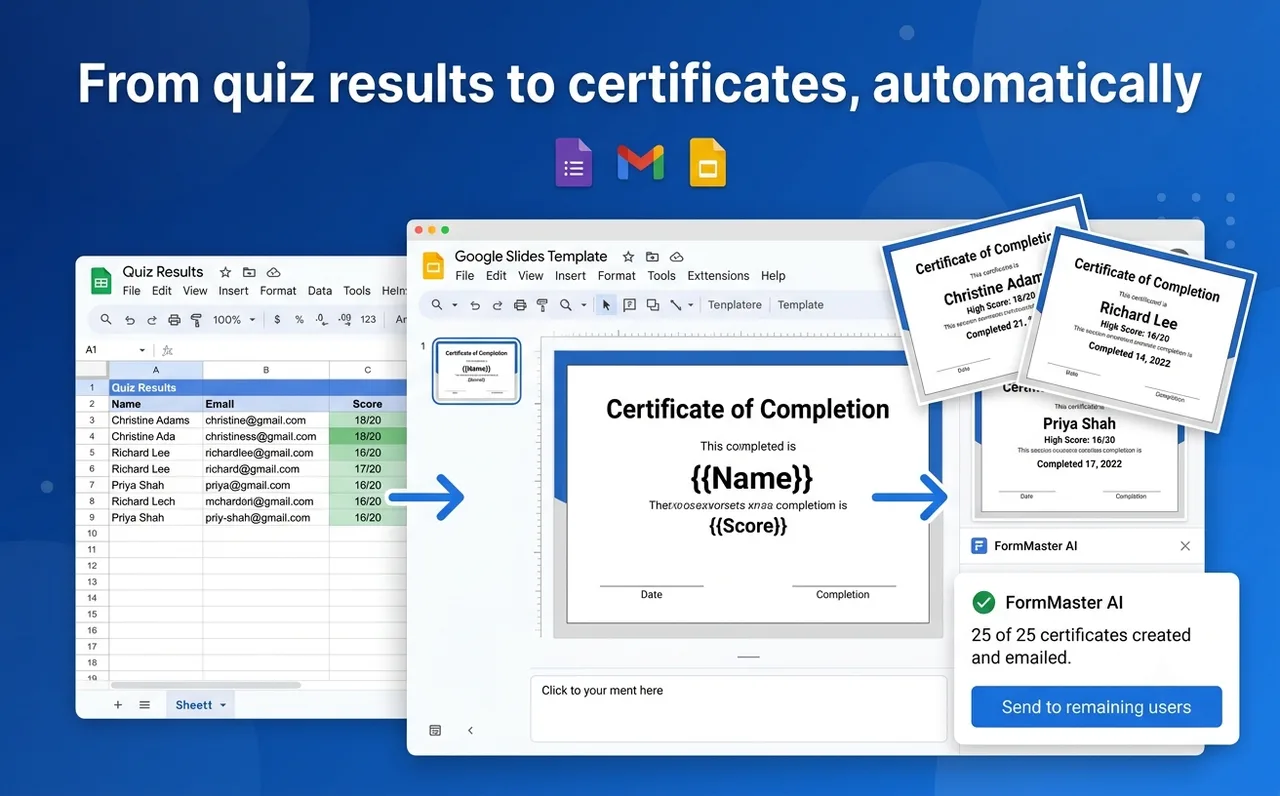Open the all sheets list icon
The image size is (1280, 796).
pyautogui.click(x=145, y=705)
